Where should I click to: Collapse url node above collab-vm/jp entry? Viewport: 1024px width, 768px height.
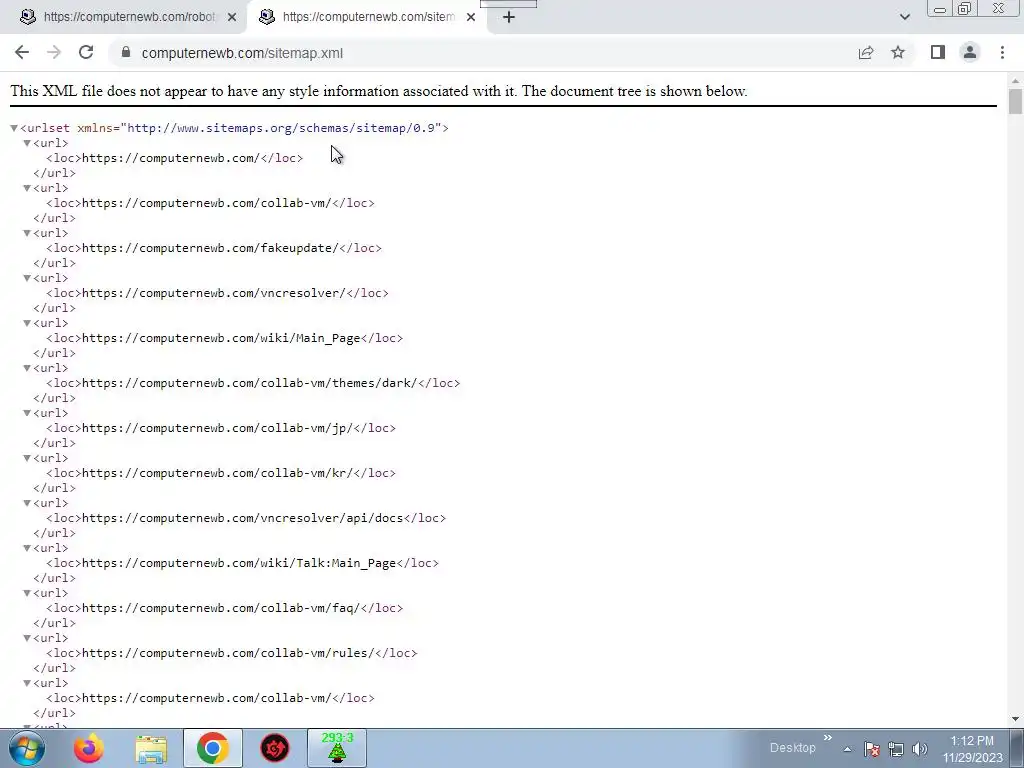[27, 413]
